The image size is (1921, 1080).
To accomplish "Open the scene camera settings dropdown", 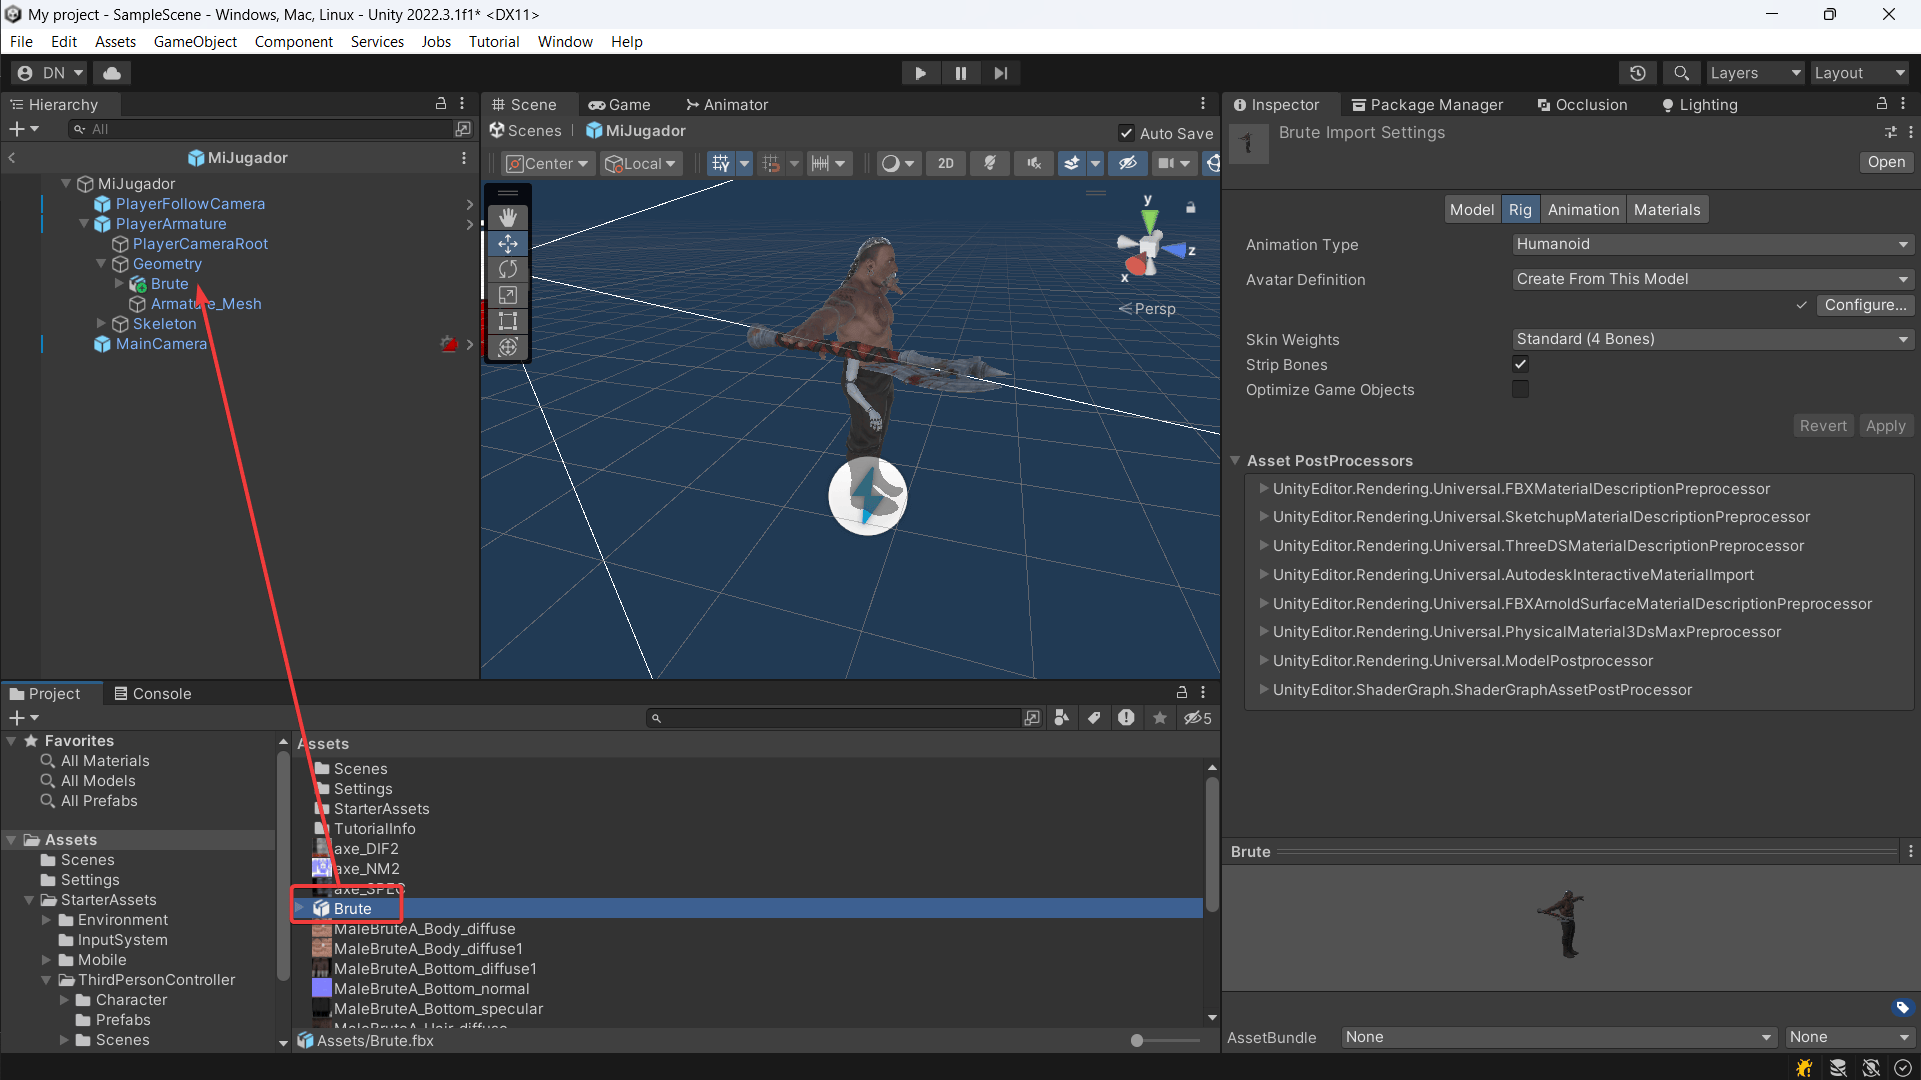I will click(1174, 163).
